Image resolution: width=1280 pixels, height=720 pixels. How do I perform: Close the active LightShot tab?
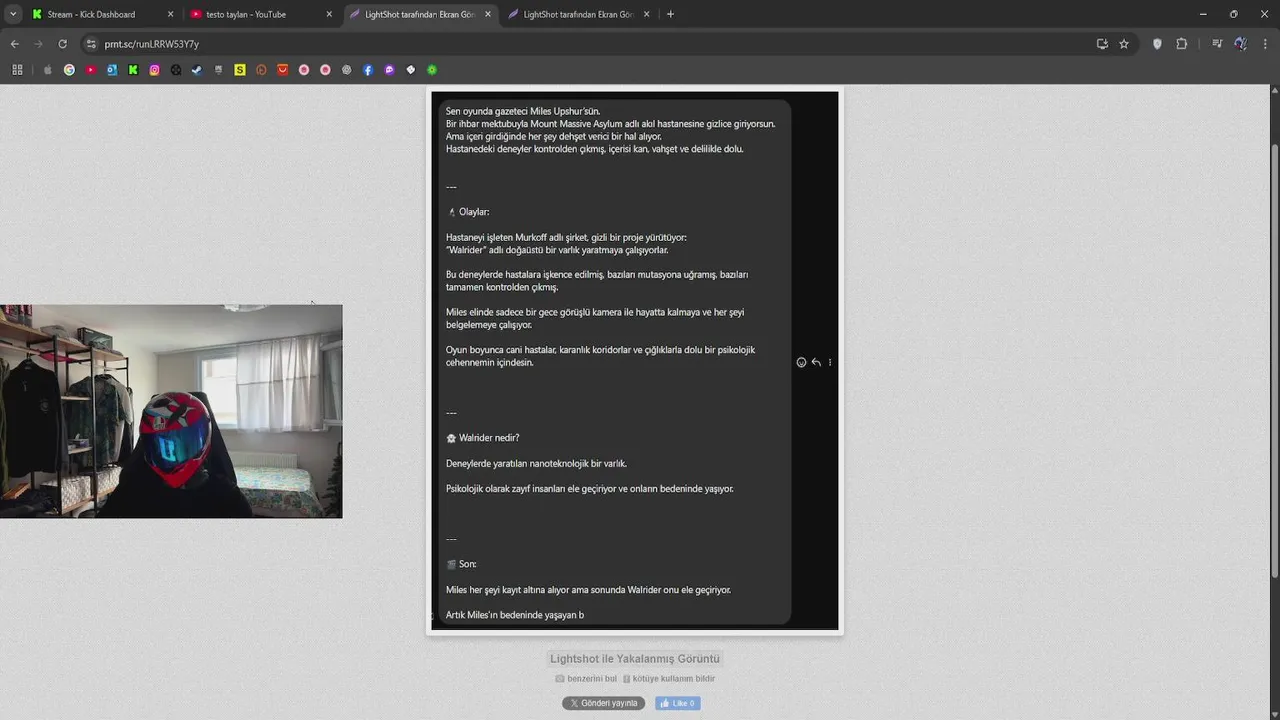click(488, 14)
